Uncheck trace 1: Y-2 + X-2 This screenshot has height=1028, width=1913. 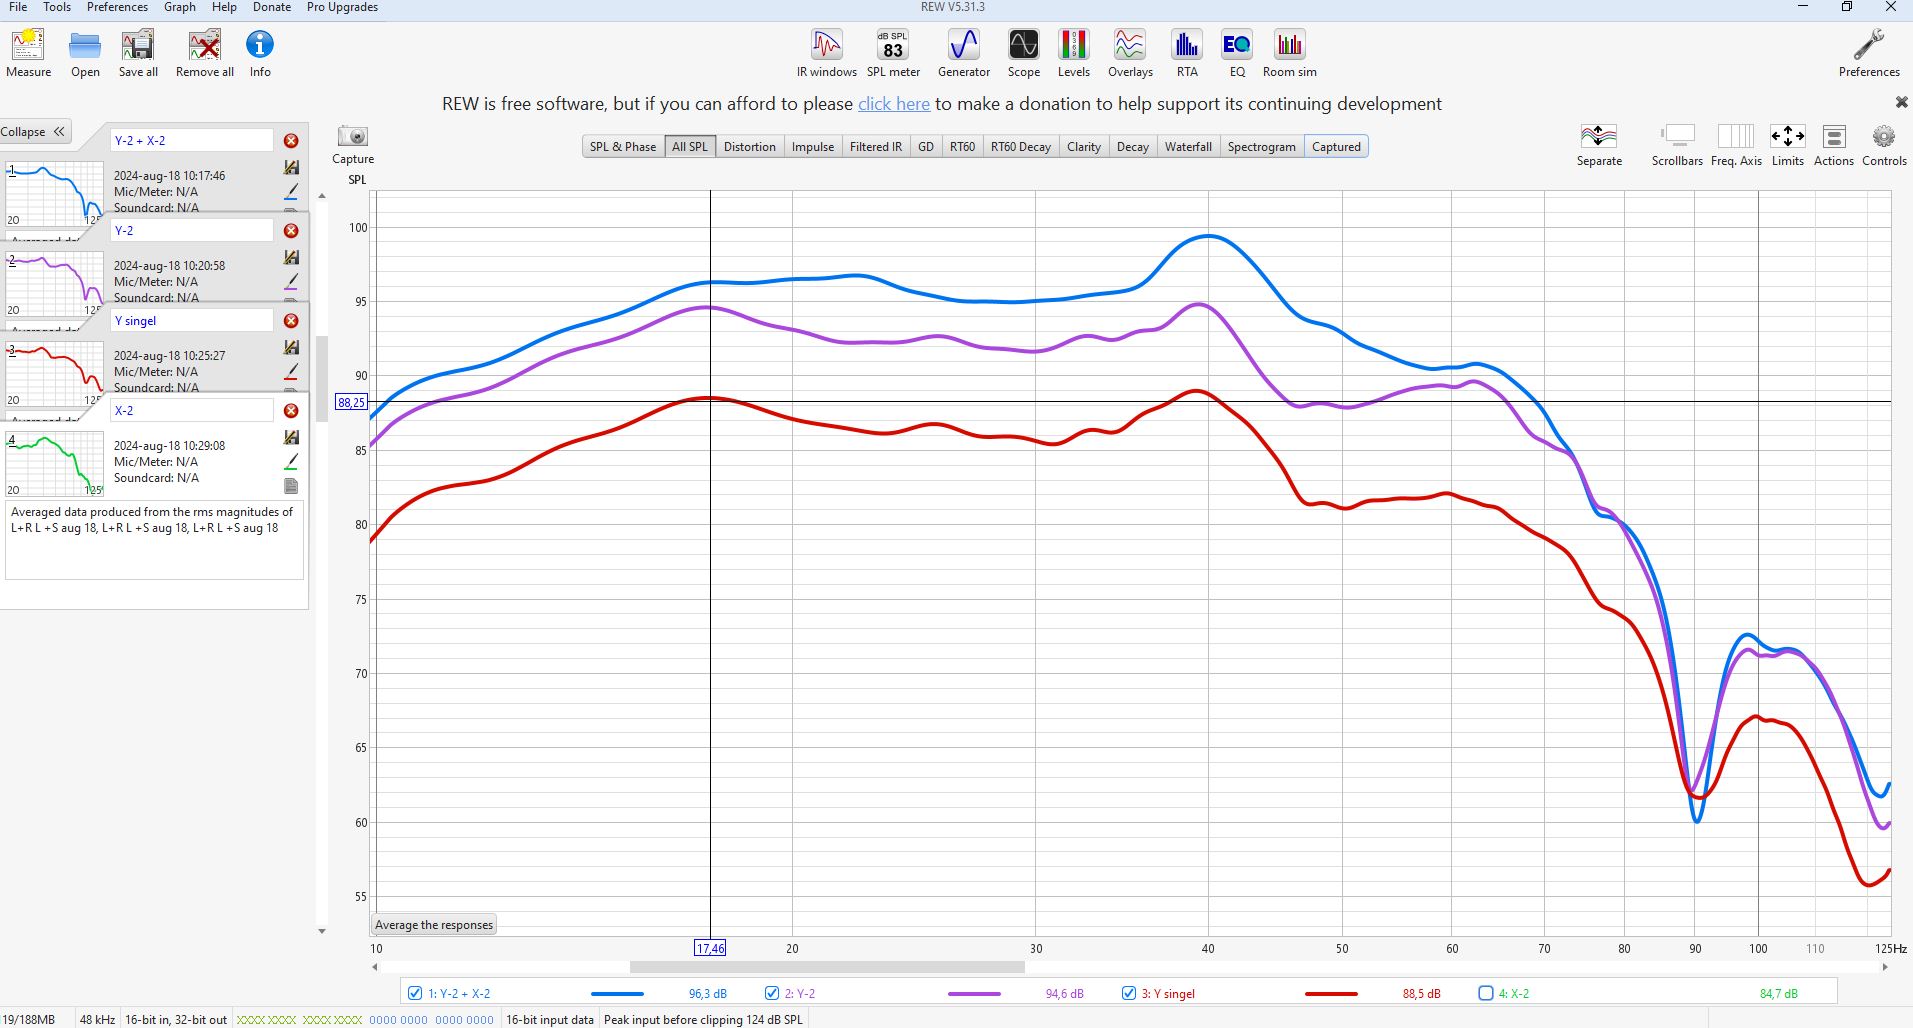tap(415, 993)
